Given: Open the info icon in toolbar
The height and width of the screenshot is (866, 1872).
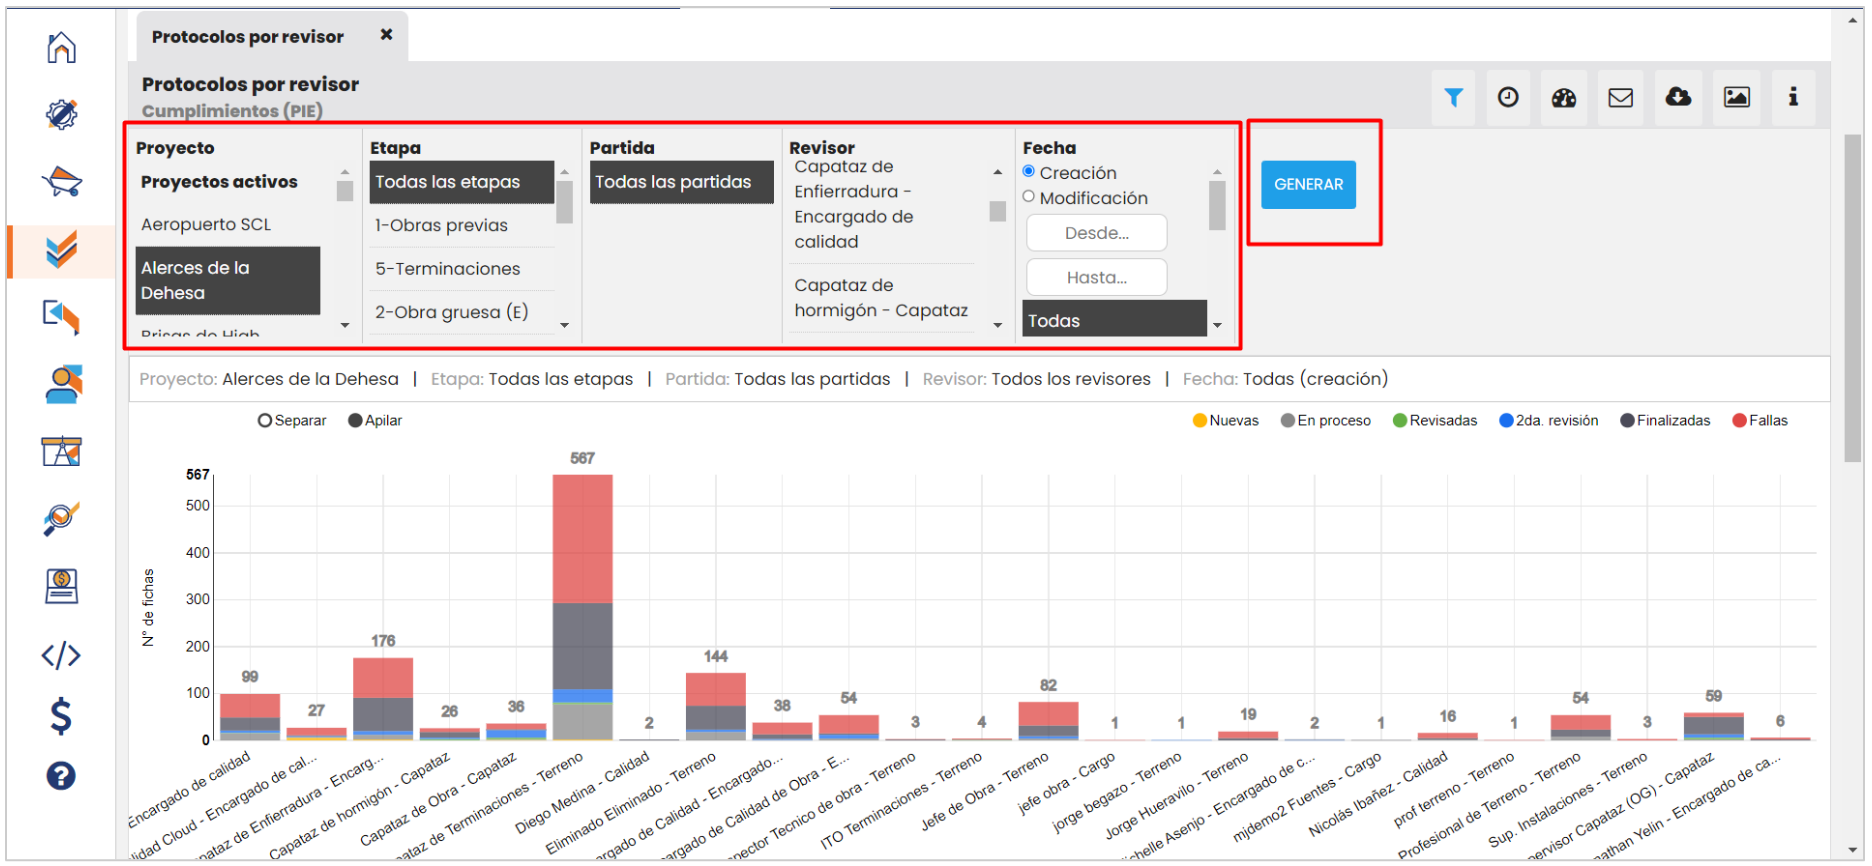Looking at the screenshot, I should 1793,97.
